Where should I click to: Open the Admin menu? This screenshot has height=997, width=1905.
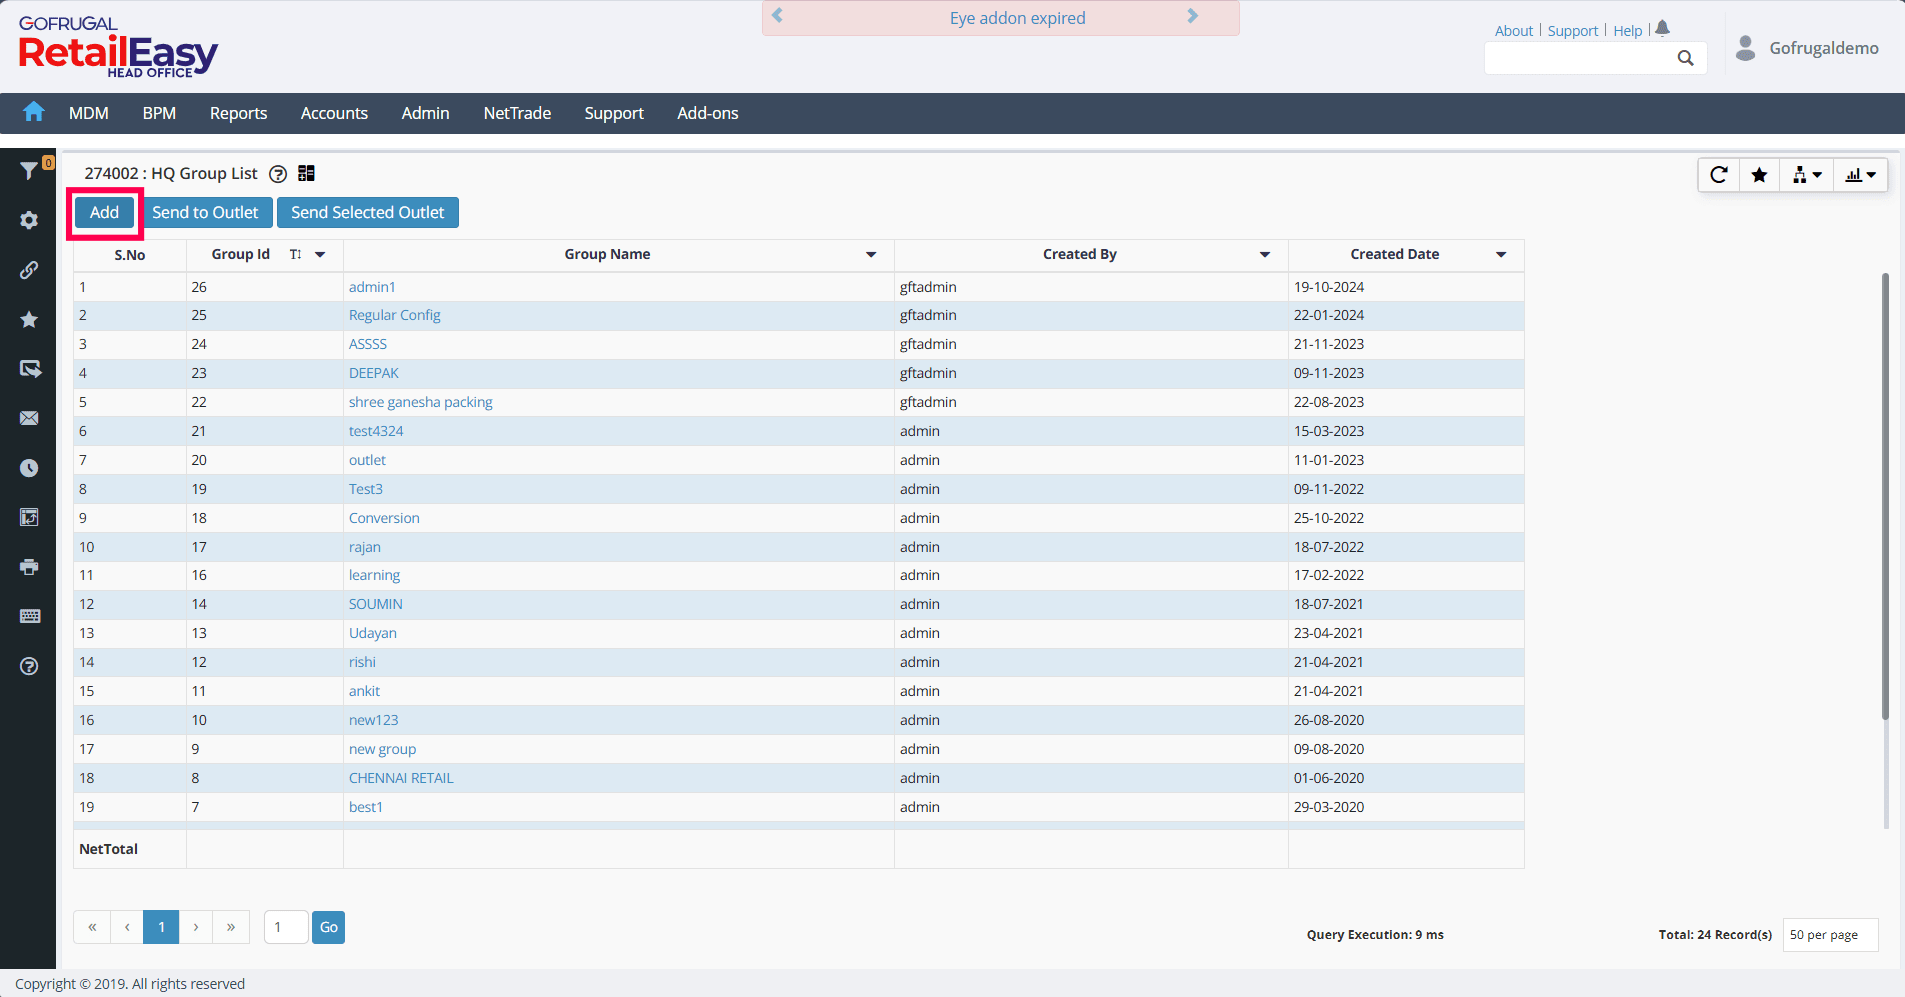[425, 113]
